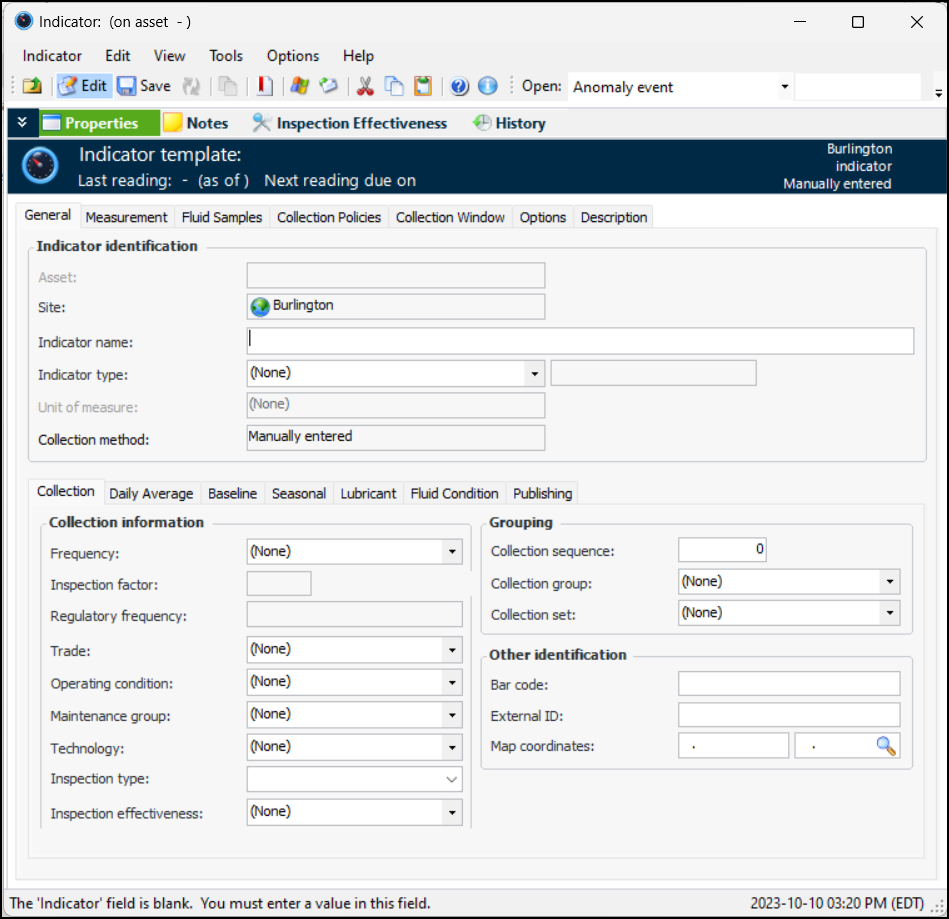This screenshot has width=949, height=919.
Task: Open the Inspection Effectiveness view
Action: (x=349, y=123)
